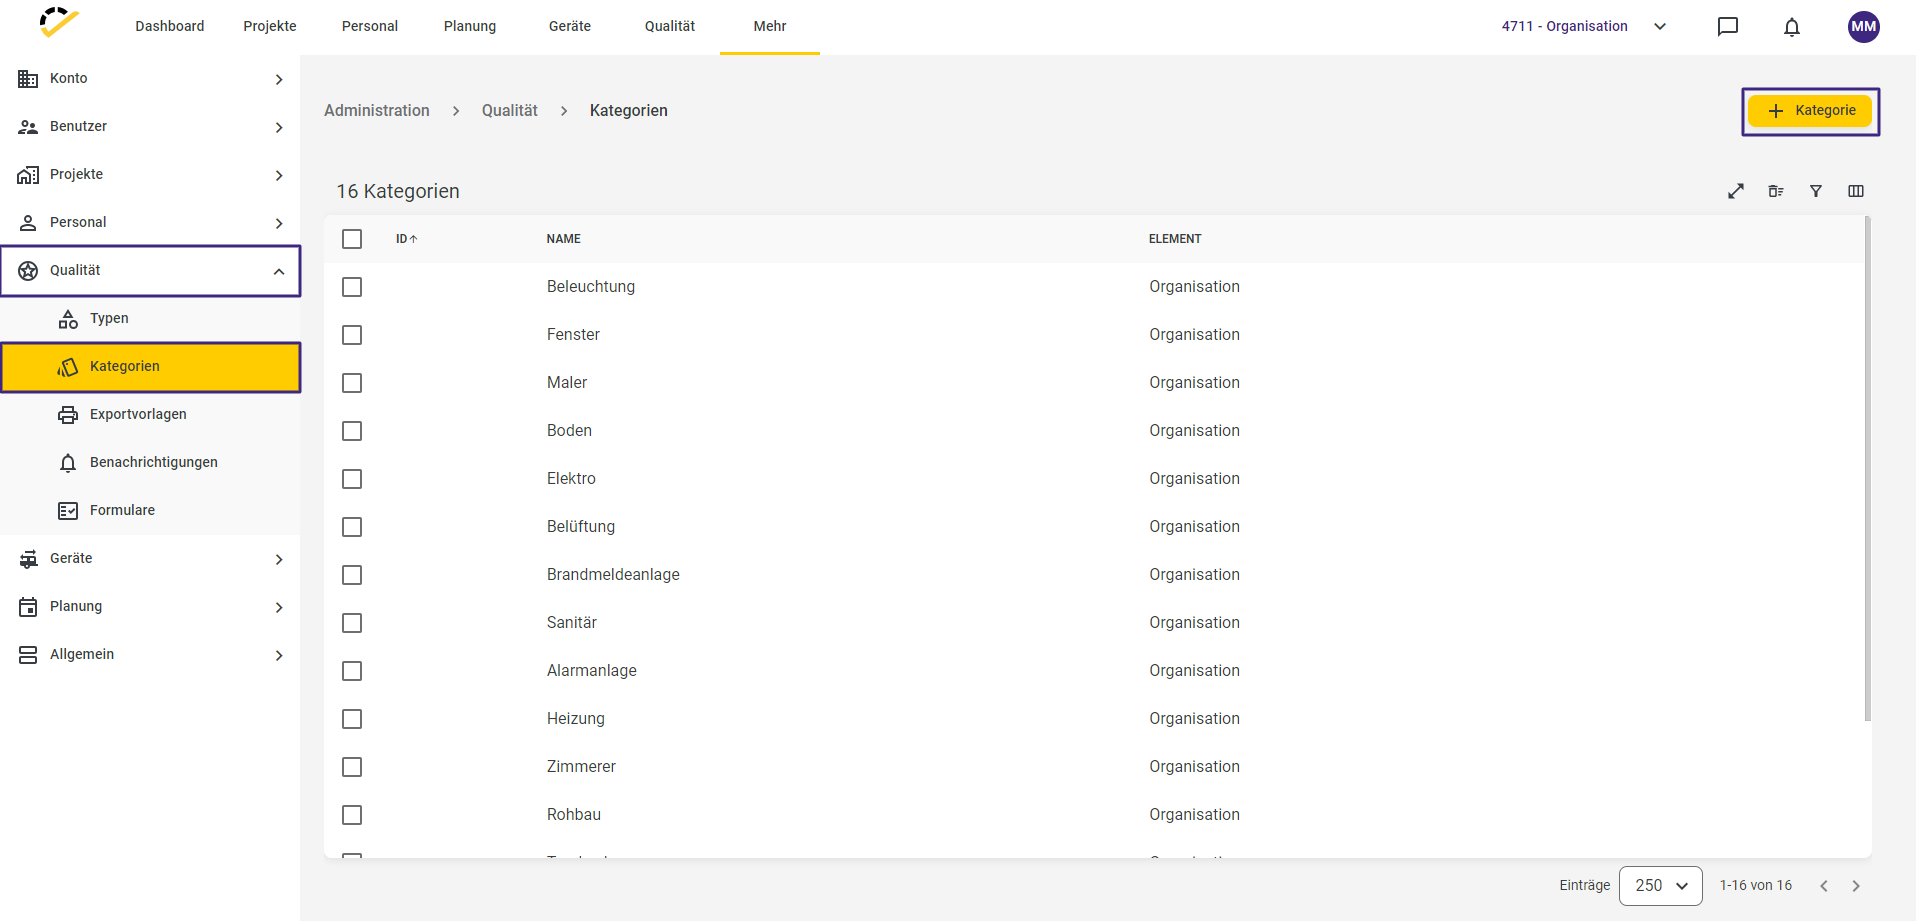
Task: Click the Formulare form icon
Action: point(68,511)
